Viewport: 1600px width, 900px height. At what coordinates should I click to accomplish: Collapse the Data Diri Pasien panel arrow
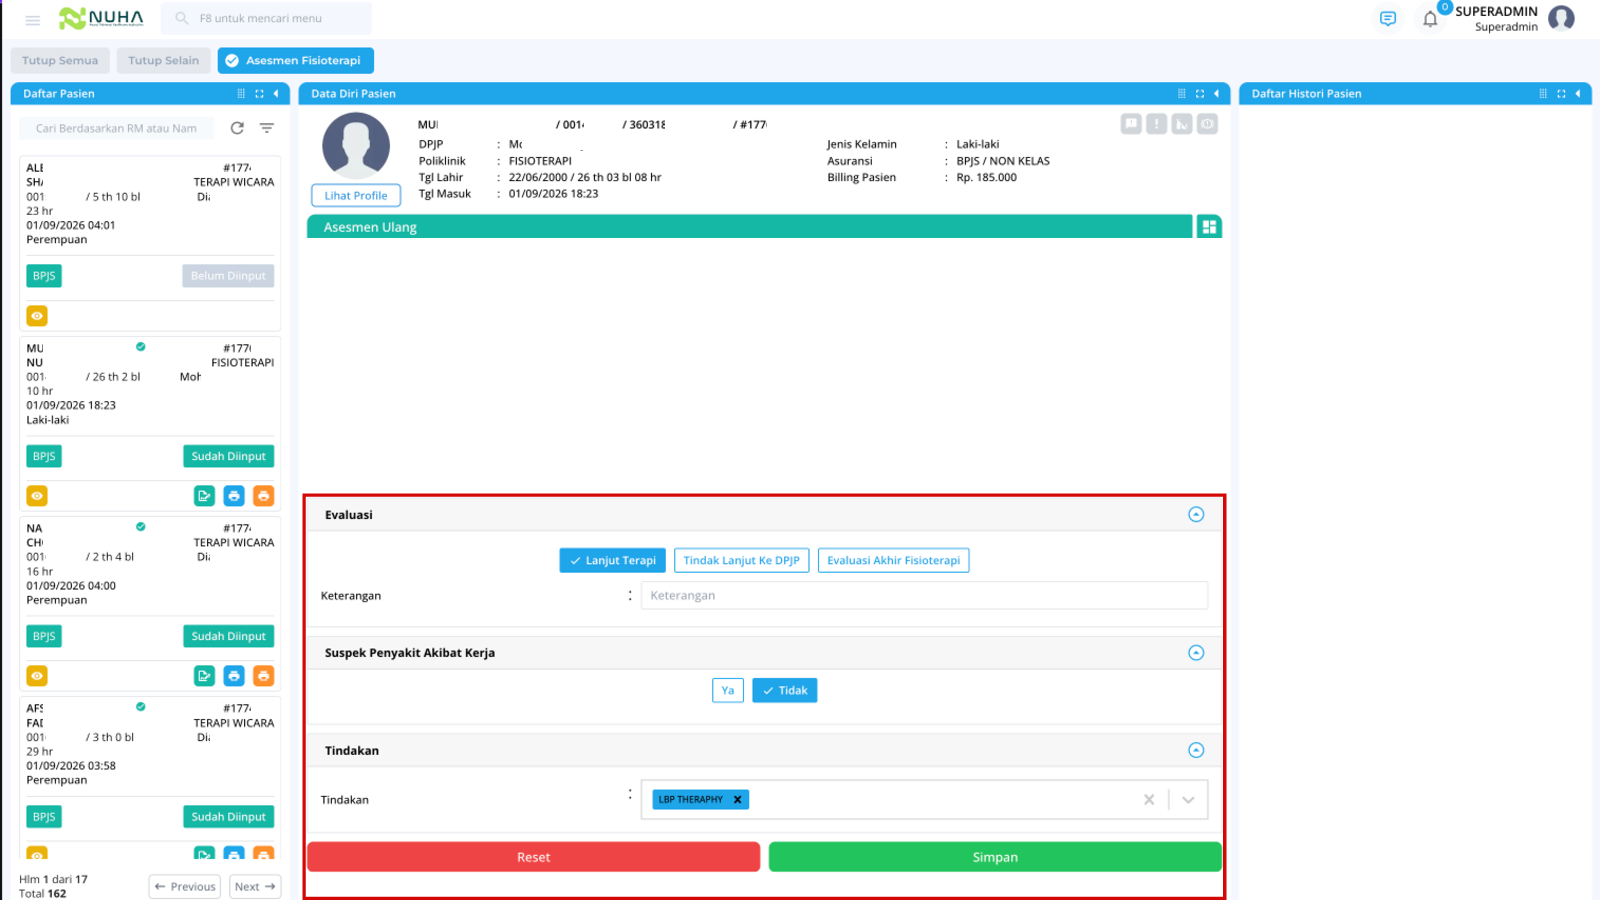tap(1217, 94)
